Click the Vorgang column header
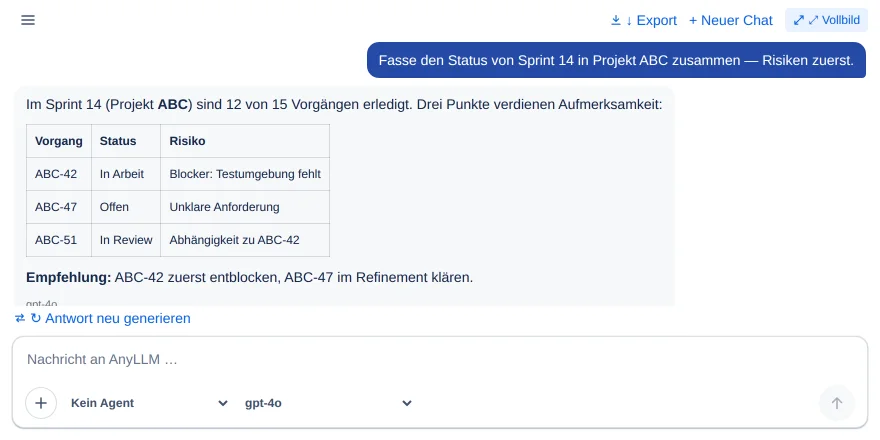 coord(59,141)
